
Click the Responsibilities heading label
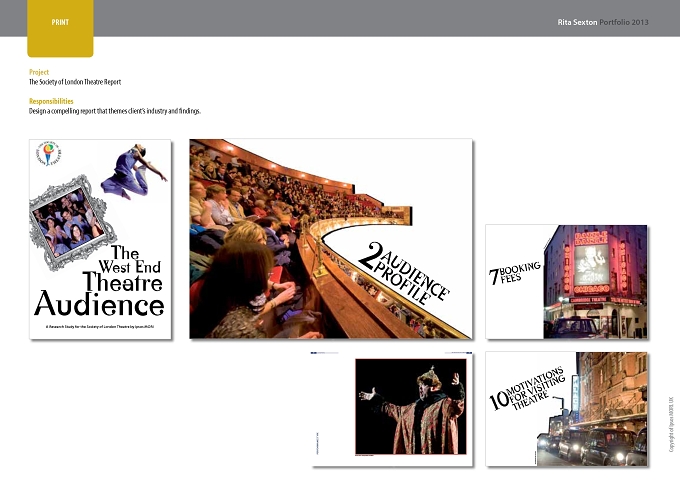51,101
